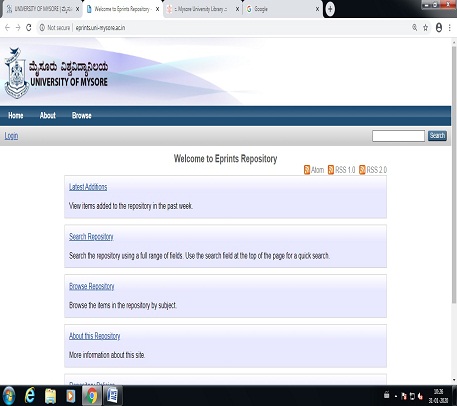Click the scrollbar down arrow
The width and height of the screenshot is (457, 406).
(454, 380)
